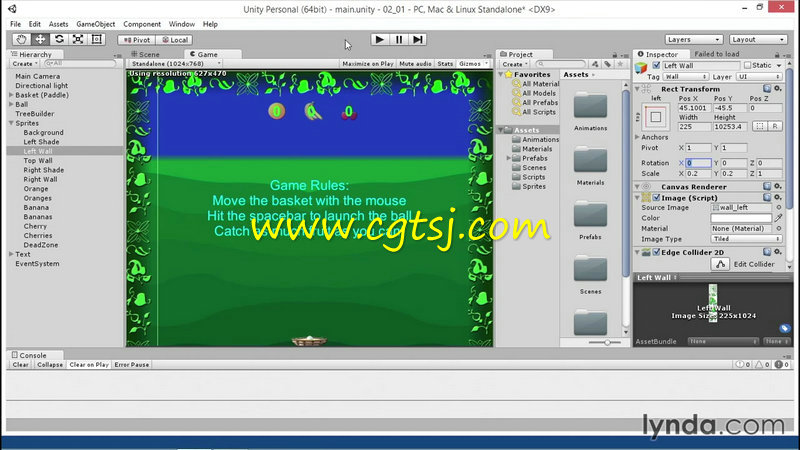Click search by type icon in Project
The image size is (800, 450).
[x=595, y=64]
